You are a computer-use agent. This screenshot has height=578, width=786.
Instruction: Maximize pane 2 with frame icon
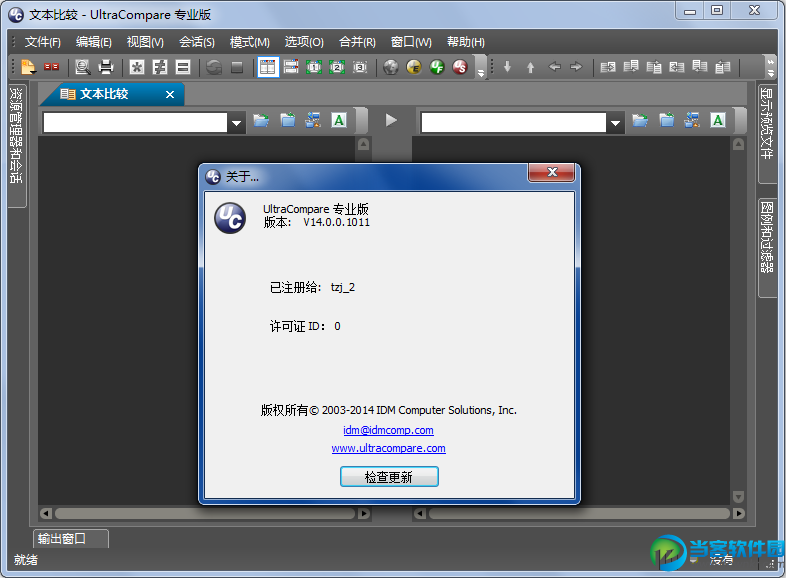pos(337,67)
